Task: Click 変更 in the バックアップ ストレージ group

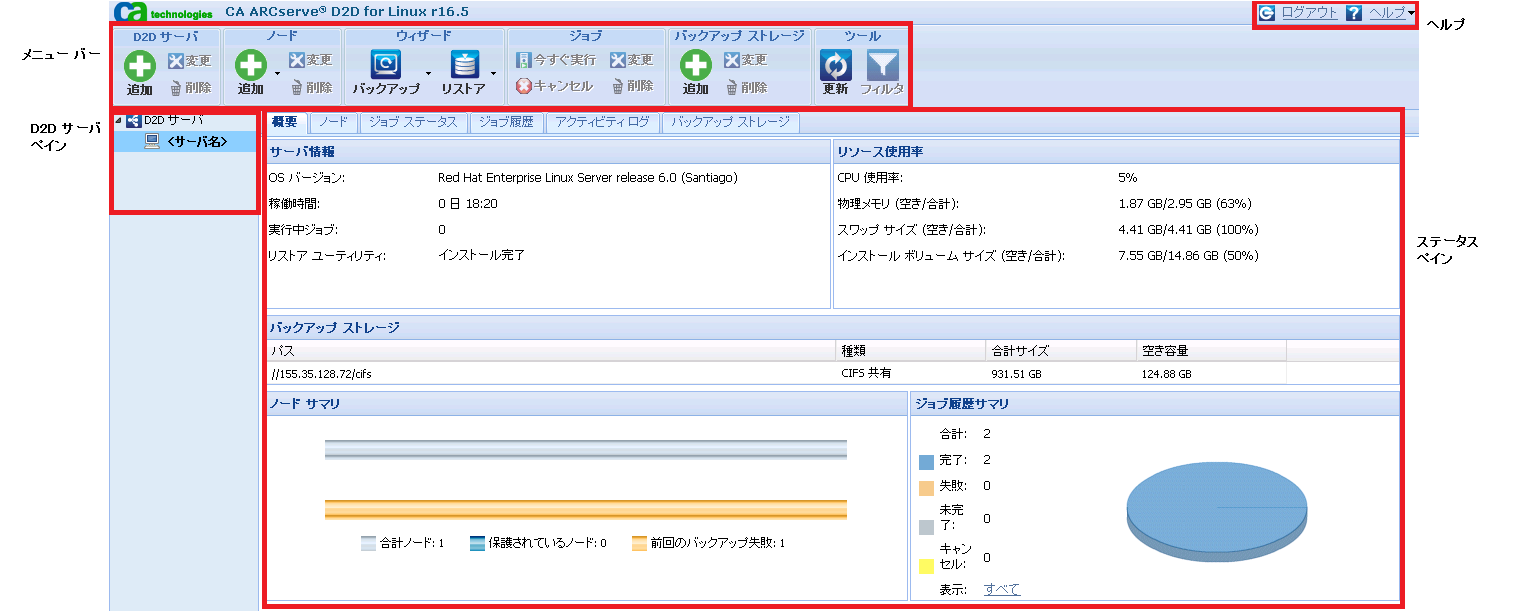Action: coord(746,60)
